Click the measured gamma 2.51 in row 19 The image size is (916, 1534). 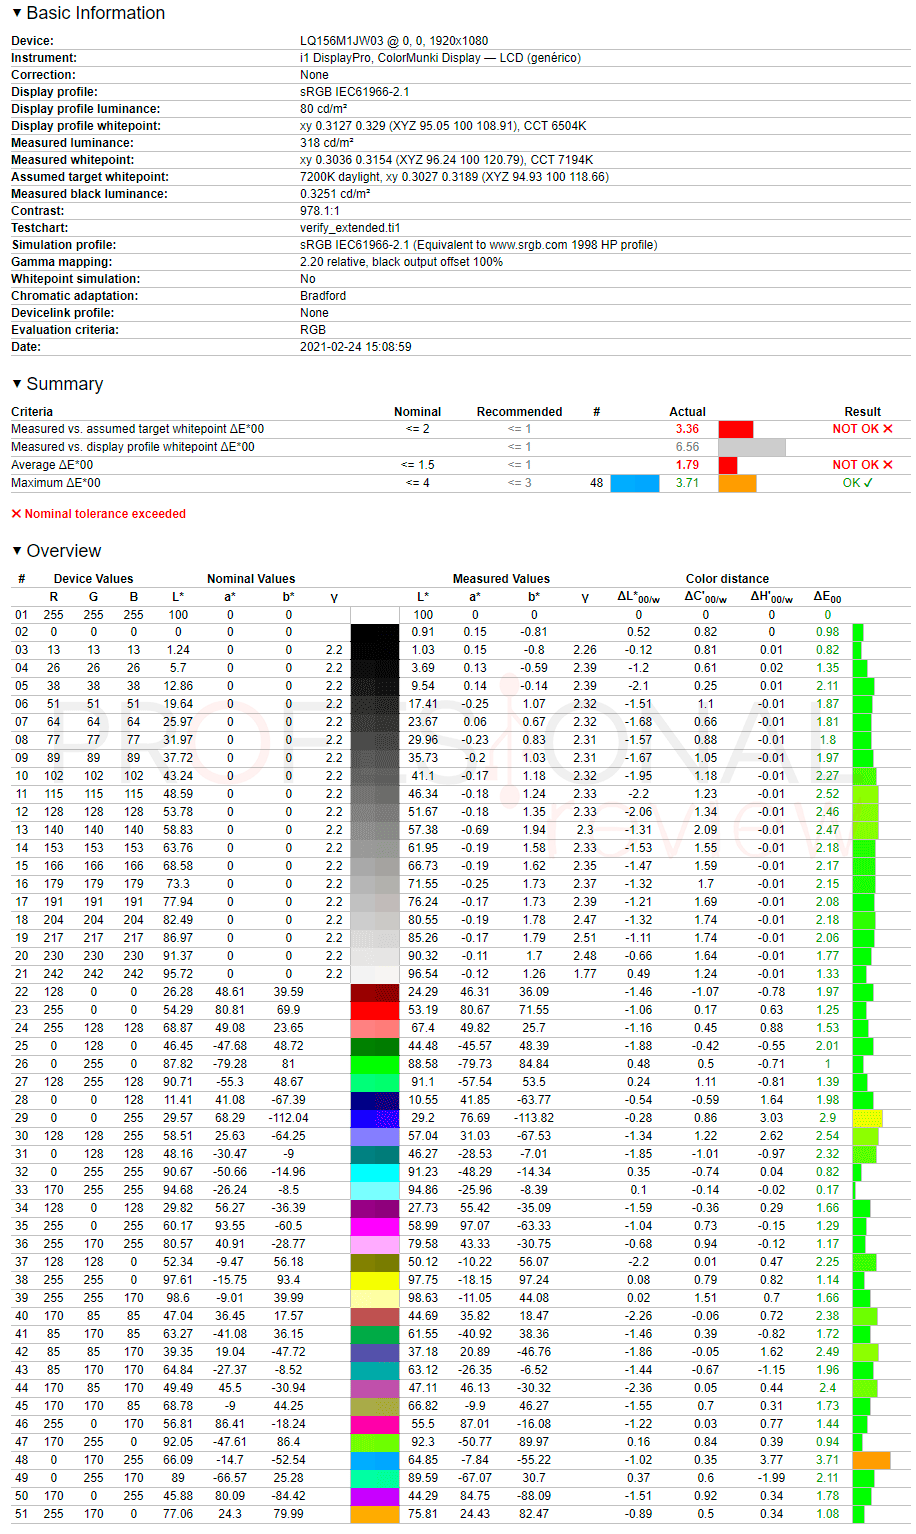(x=584, y=938)
